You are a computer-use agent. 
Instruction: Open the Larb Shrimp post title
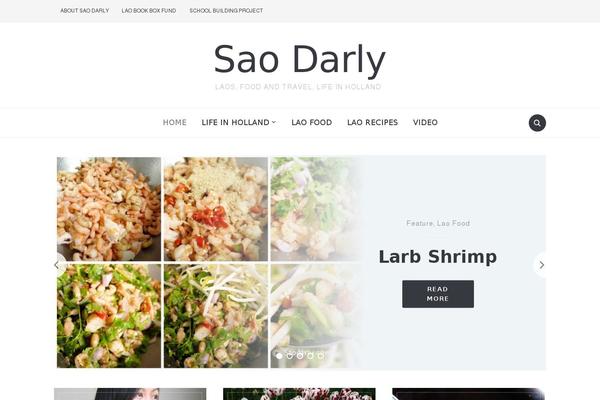pyautogui.click(x=438, y=257)
